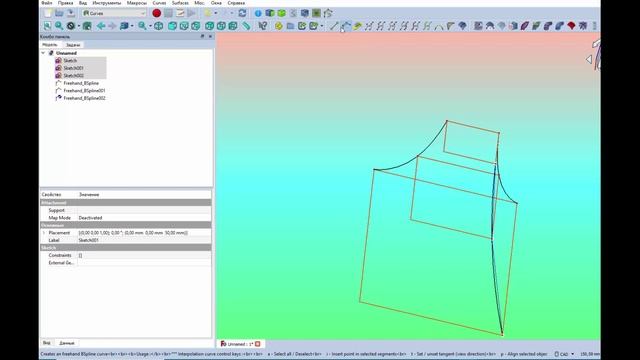
Task: Select Freehand_BSpline tree item
Action: pos(81,83)
